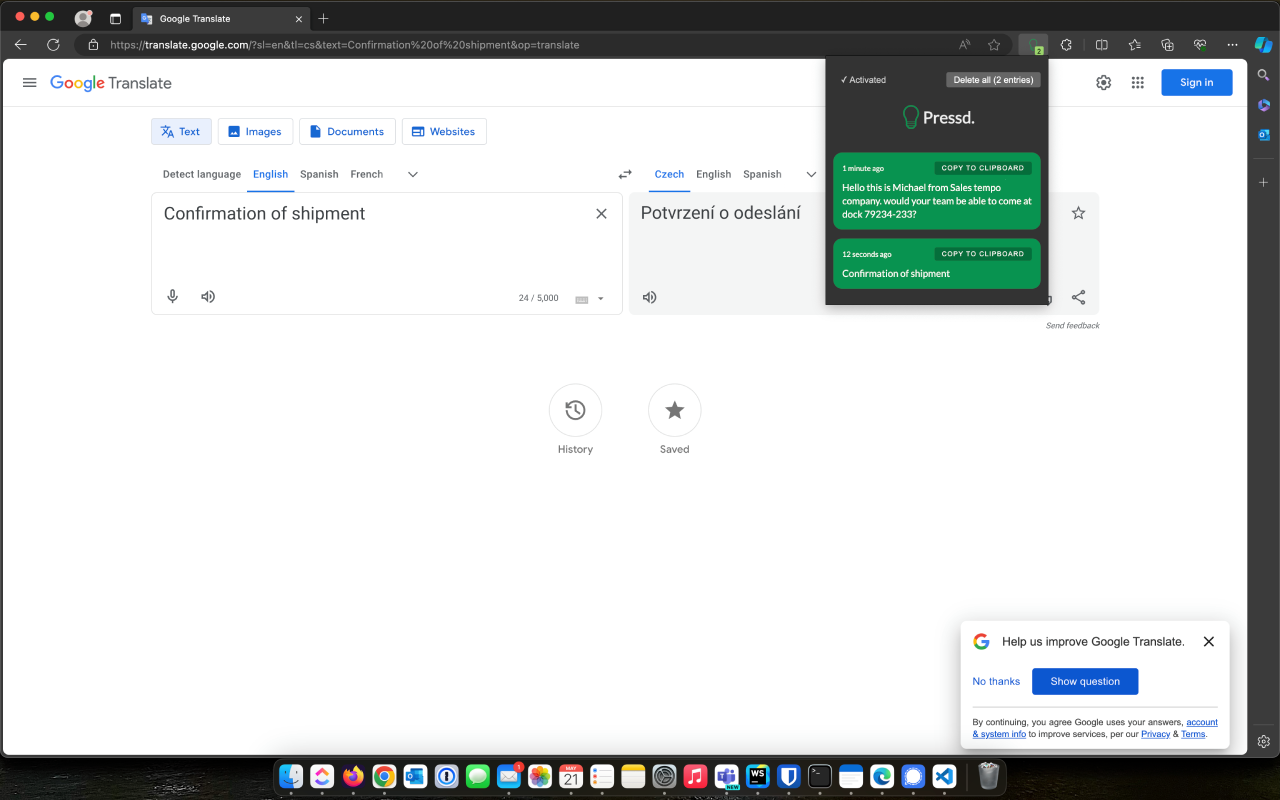Select Czech as target language
Viewport: 1280px width, 800px height.
pyautogui.click(x=669, y=174)
